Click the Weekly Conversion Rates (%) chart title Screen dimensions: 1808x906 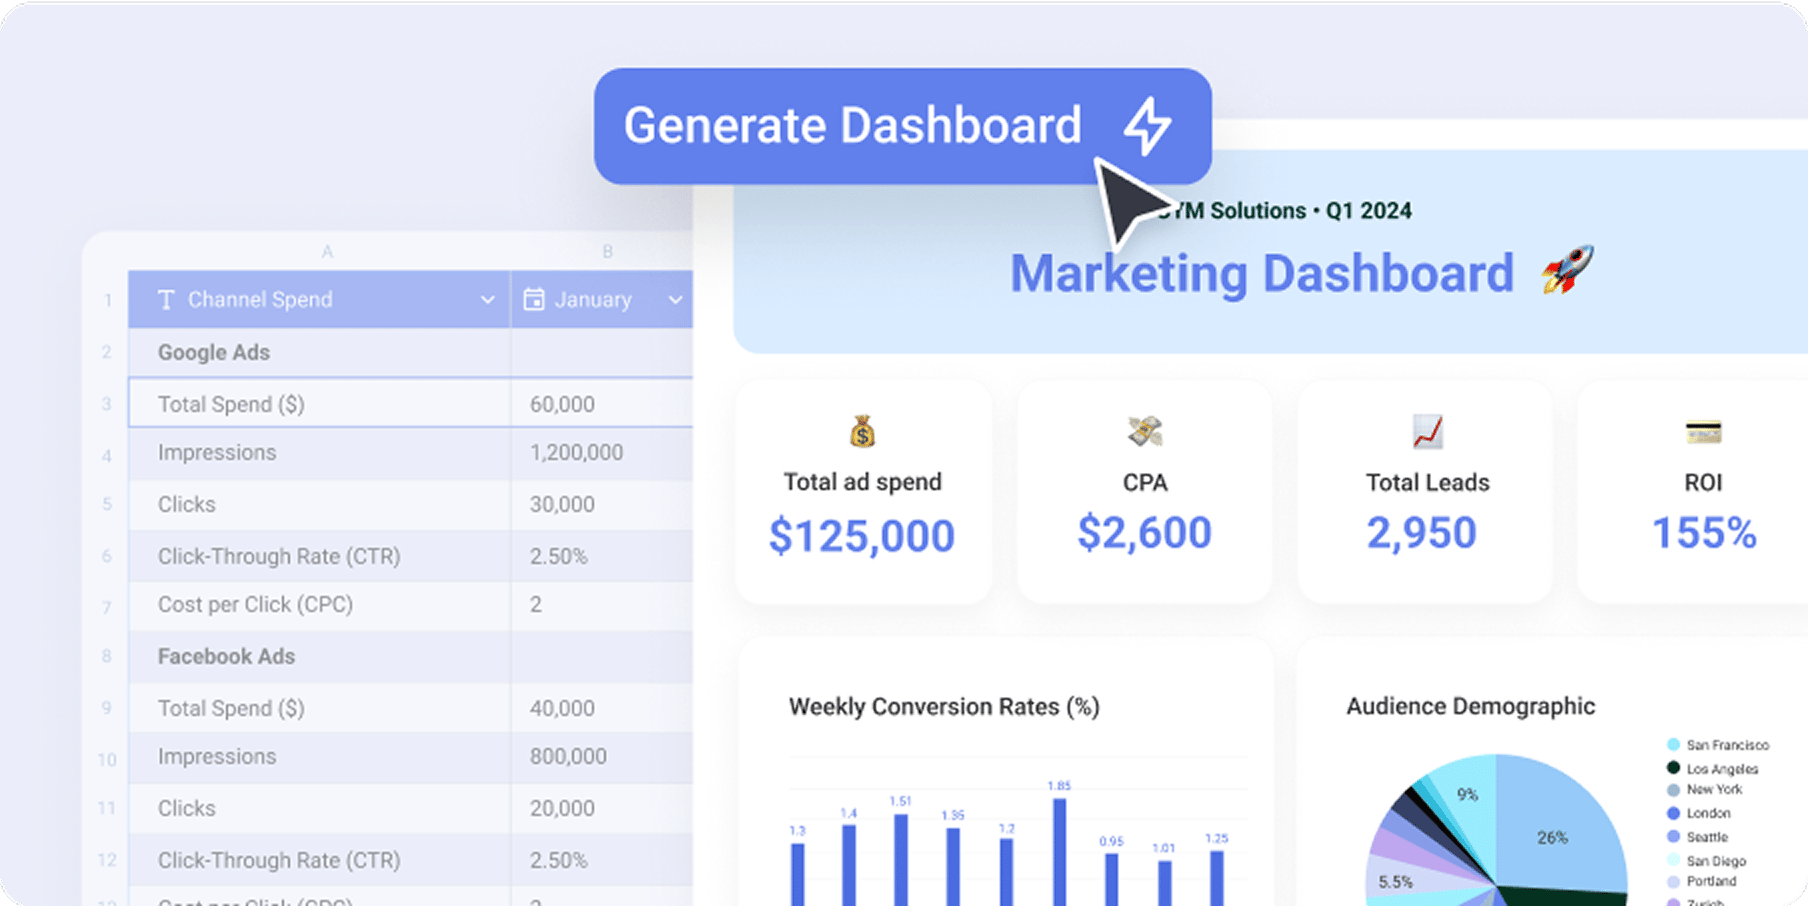[x=944, y=707]
